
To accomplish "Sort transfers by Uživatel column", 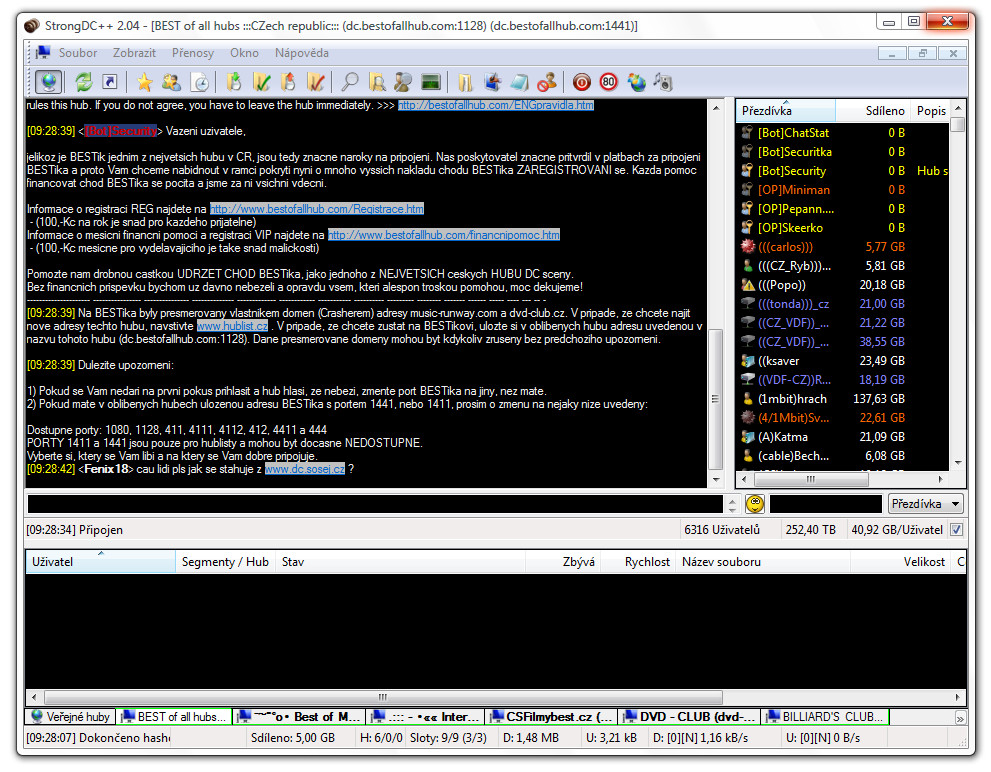I will click(100, 561).
